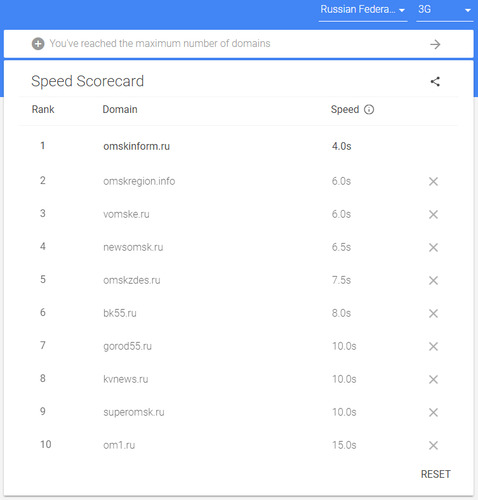Image resolution: width=478 pixels, height=500 pixels.
Task: Remove bk55.ru using its X icon
Action: tap(433, 313)
